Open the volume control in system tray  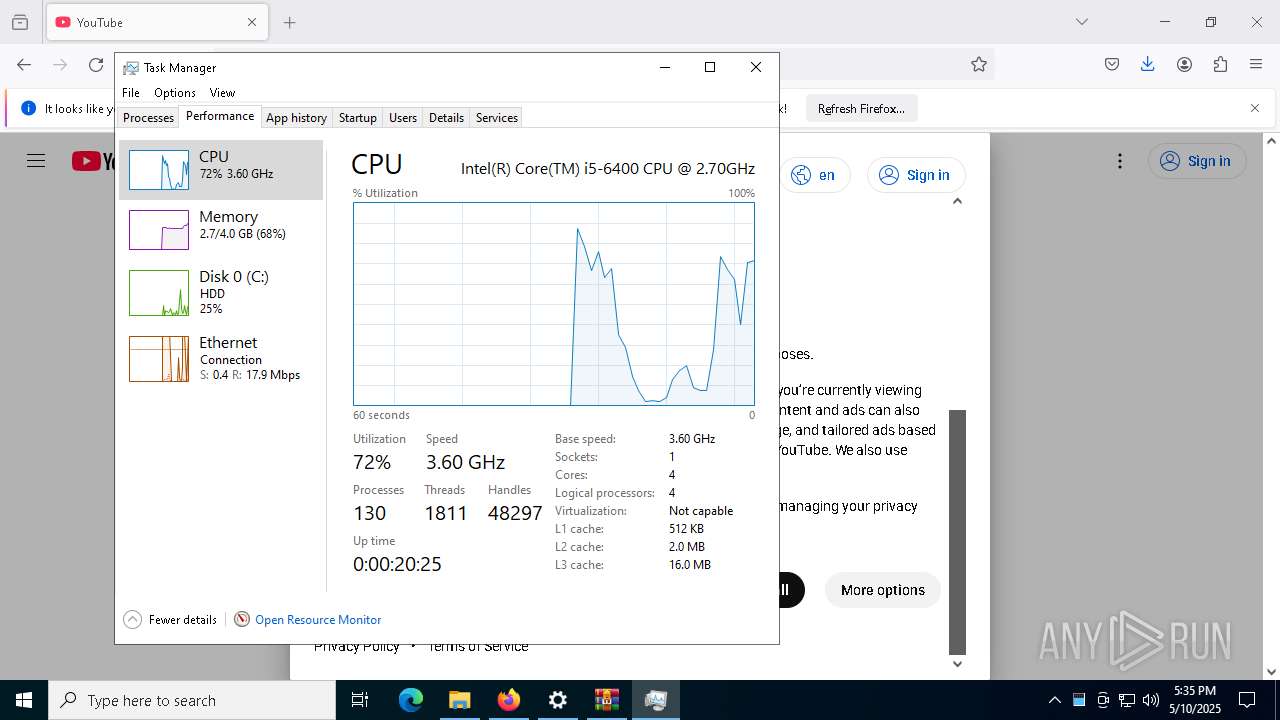pyautogui.click(x=1150, y=700)
